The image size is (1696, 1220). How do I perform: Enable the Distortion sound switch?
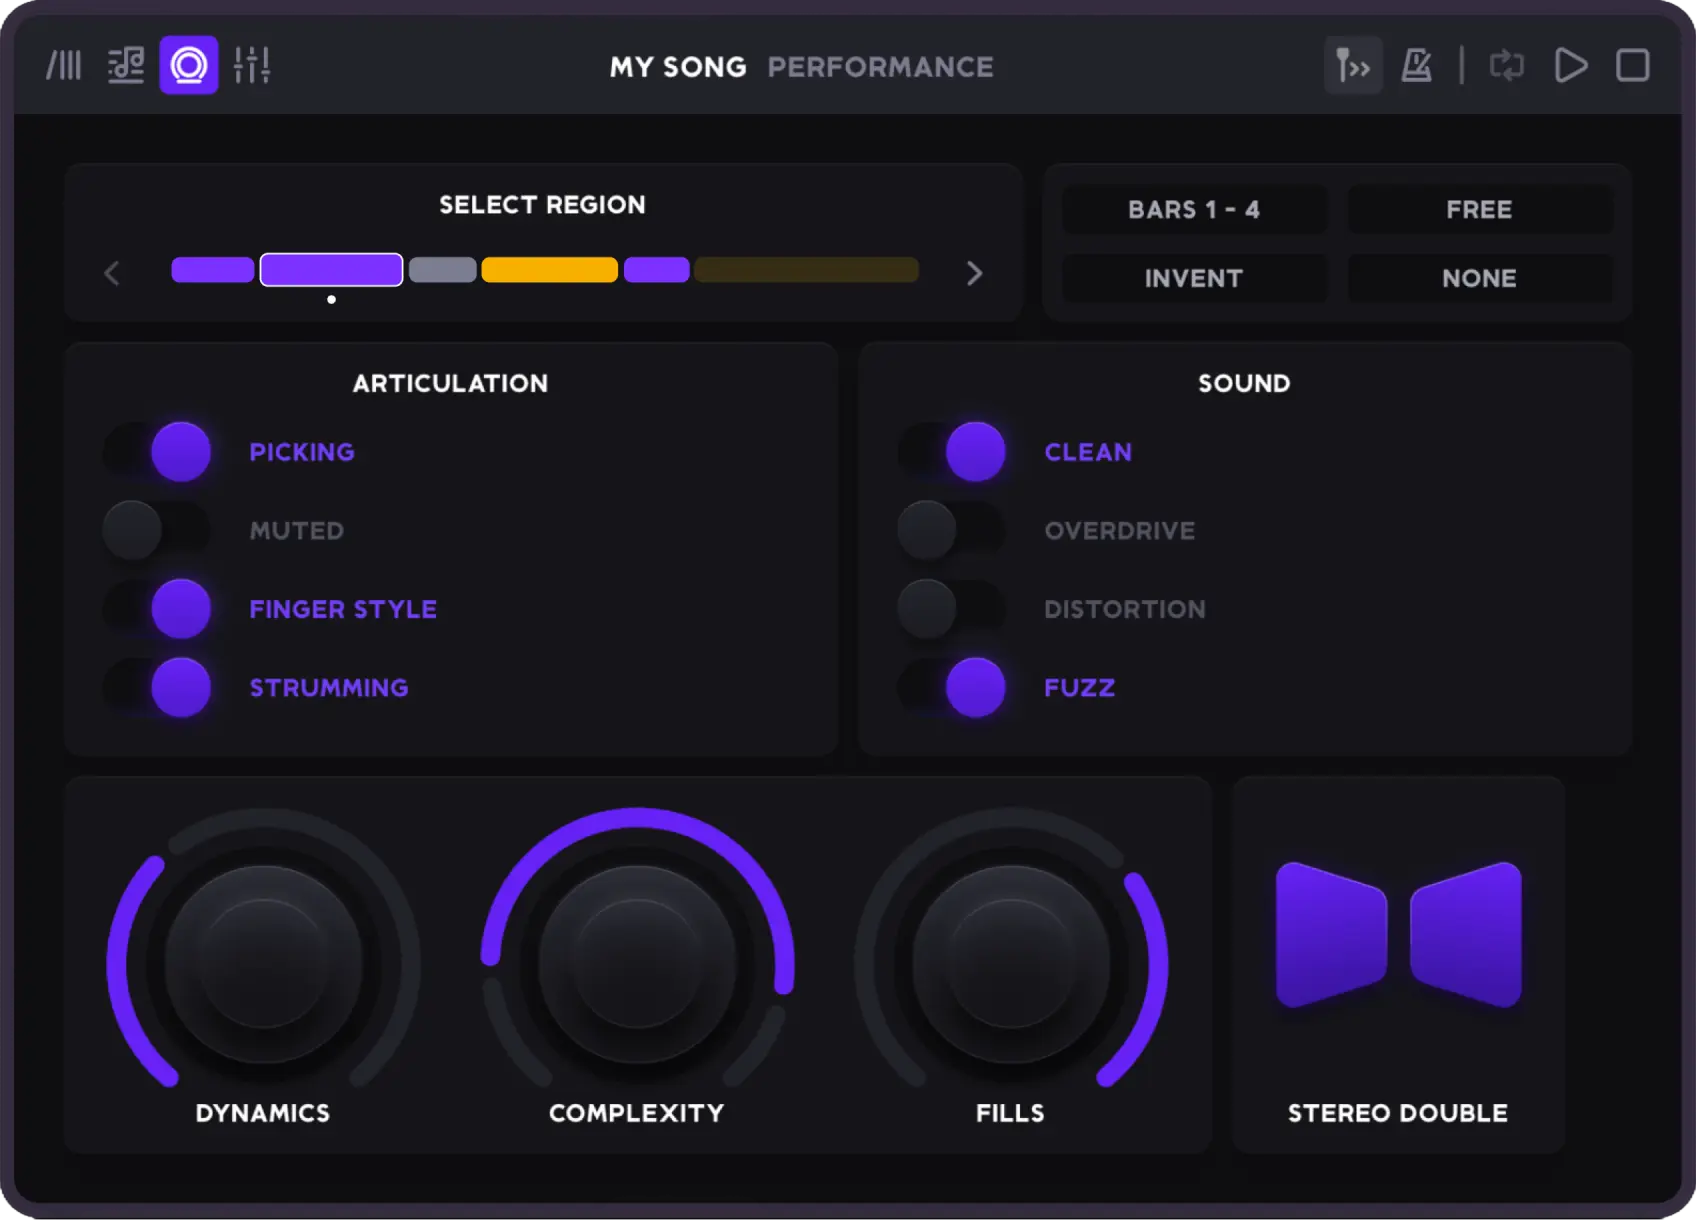(952, 609)
